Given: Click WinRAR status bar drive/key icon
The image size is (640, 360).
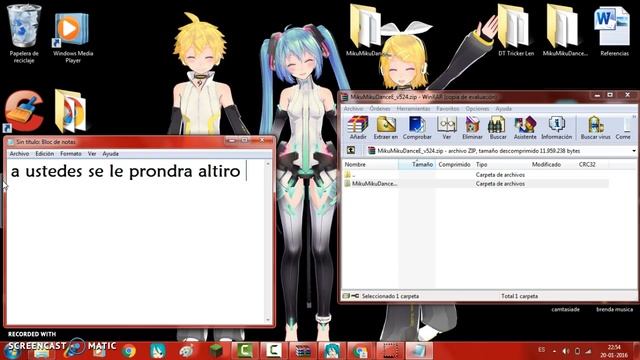Looking at the screenshot, I should [x=351, y=296].
